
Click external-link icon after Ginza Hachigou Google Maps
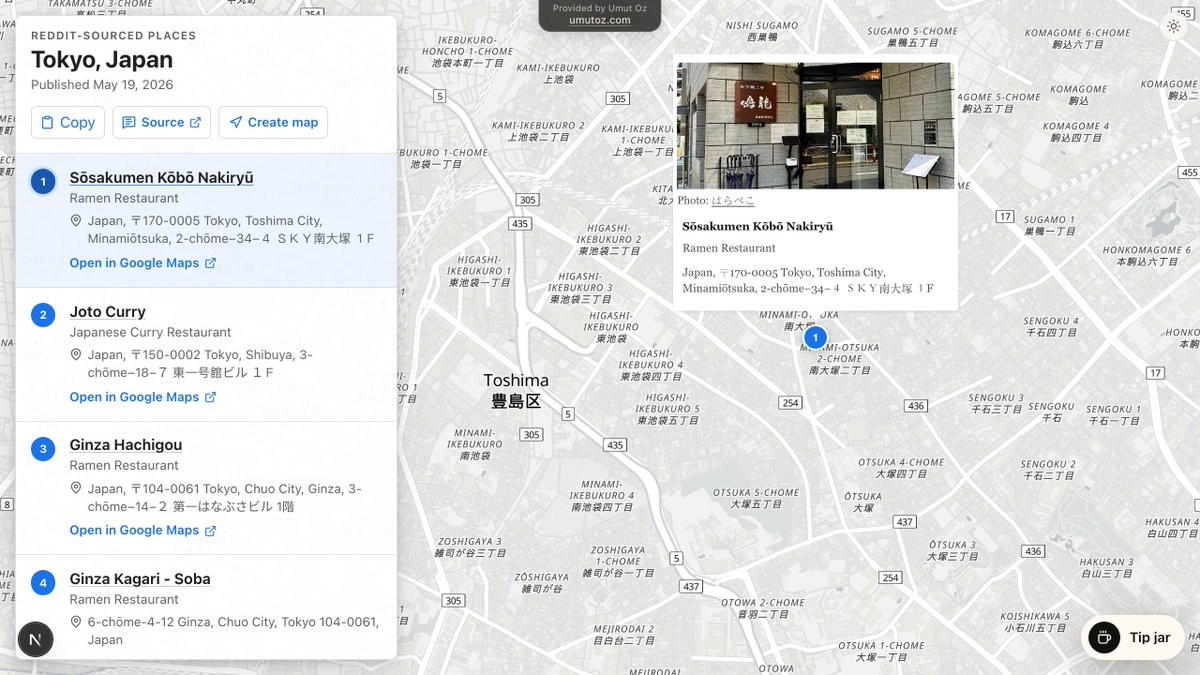210,530
